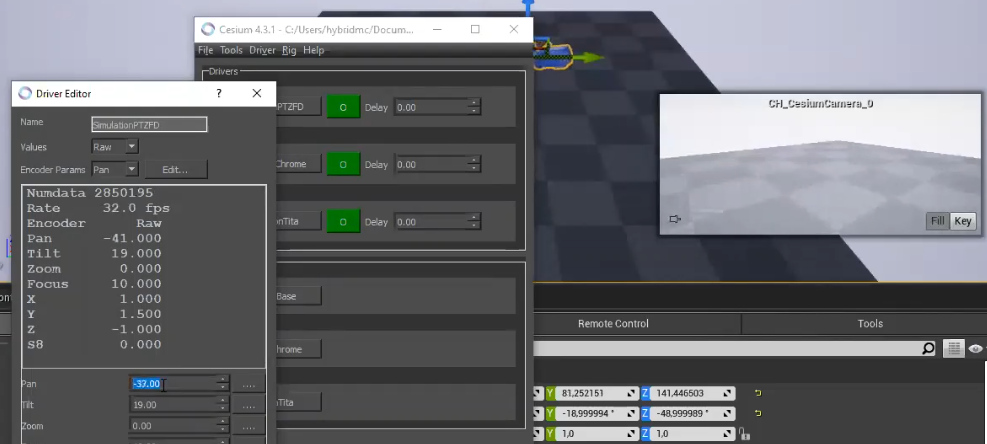Increase onTita Delay with up stepper

tap(473, 218)
